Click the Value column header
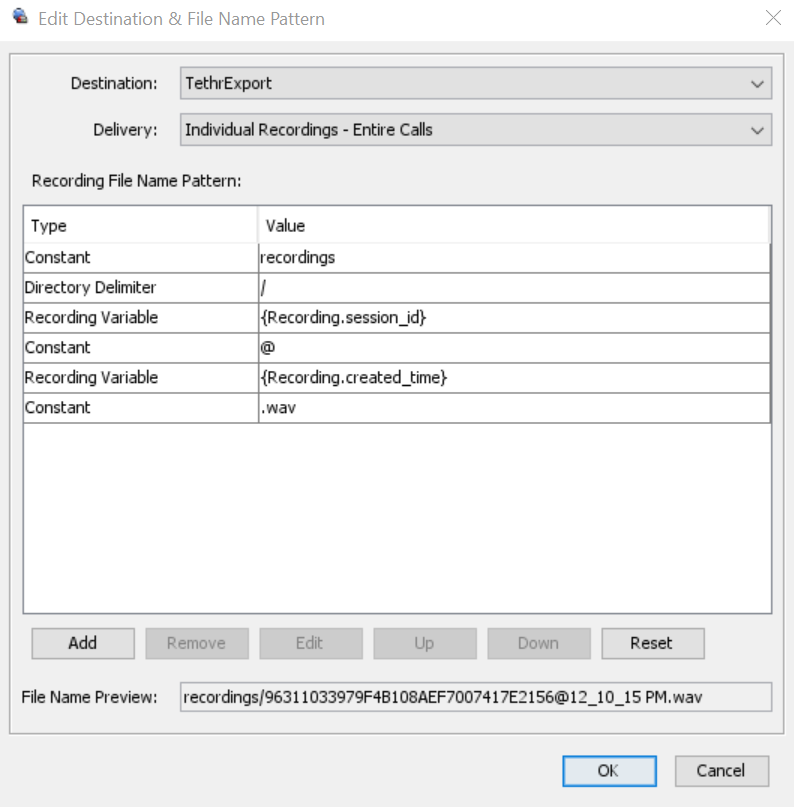Screen dimensions: 794x807 [x=513, y=226]
